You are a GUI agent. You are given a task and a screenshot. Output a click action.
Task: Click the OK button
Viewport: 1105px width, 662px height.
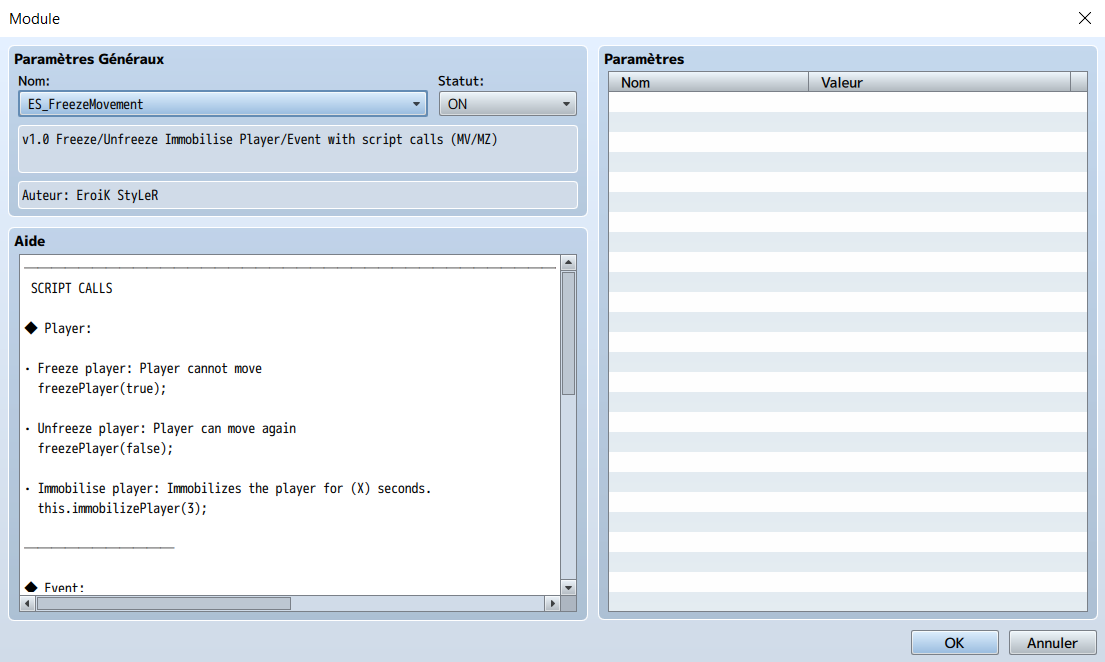point(954,642)
